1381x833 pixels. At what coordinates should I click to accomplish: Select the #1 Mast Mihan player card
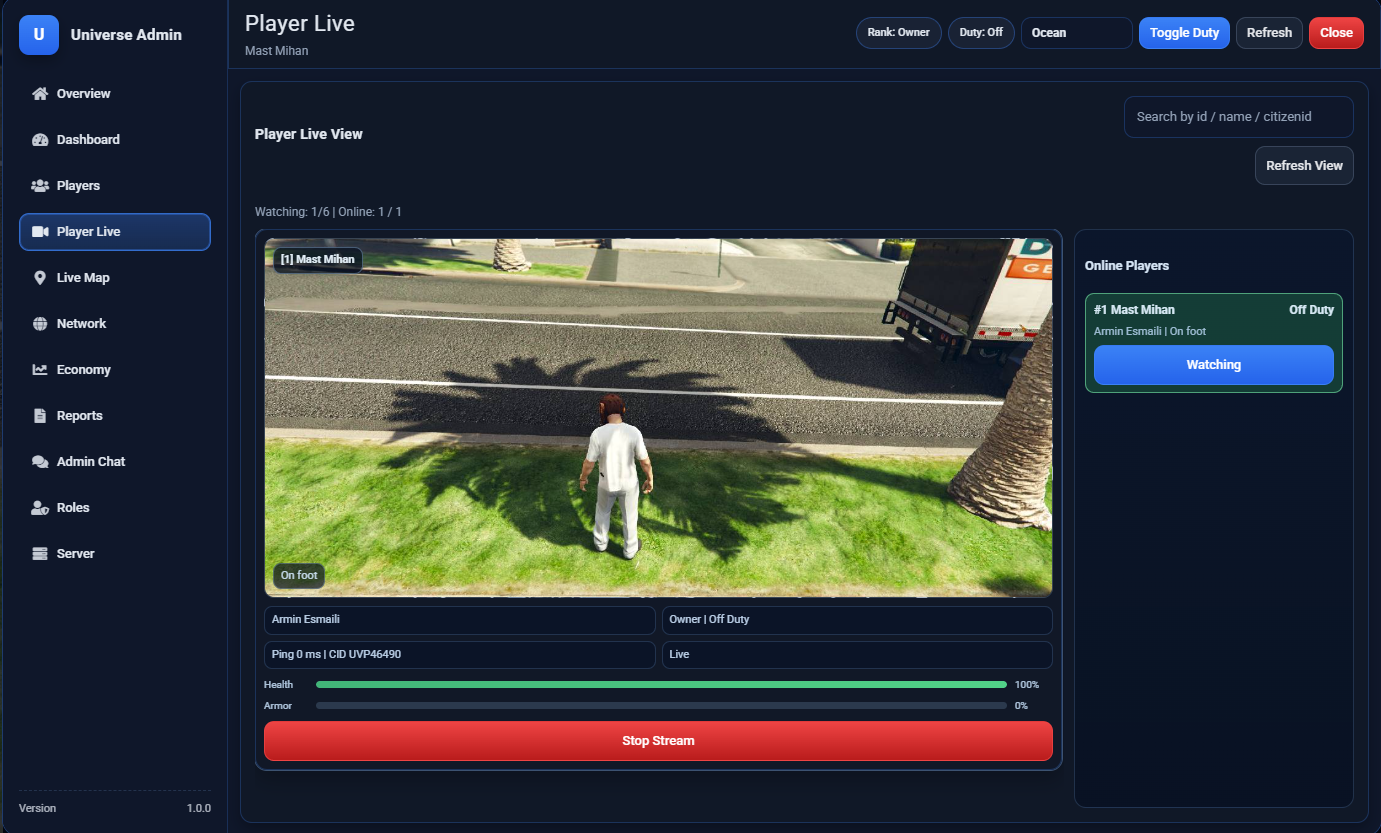pyautogui.click(x=1214, y=343)
